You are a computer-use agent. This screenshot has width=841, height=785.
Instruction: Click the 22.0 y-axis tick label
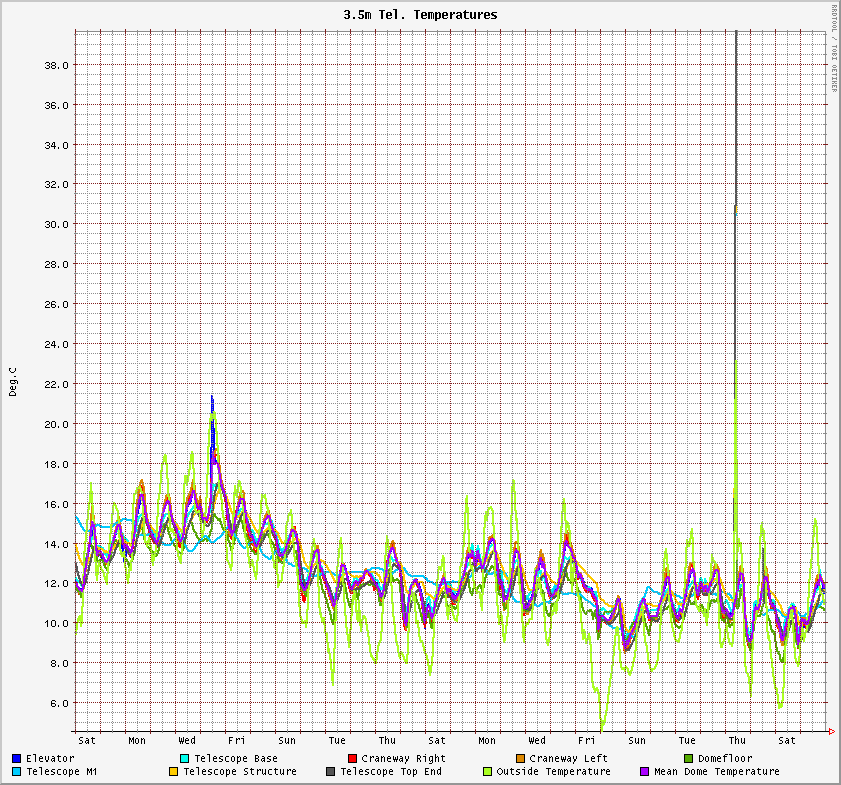tap(55, 384)
